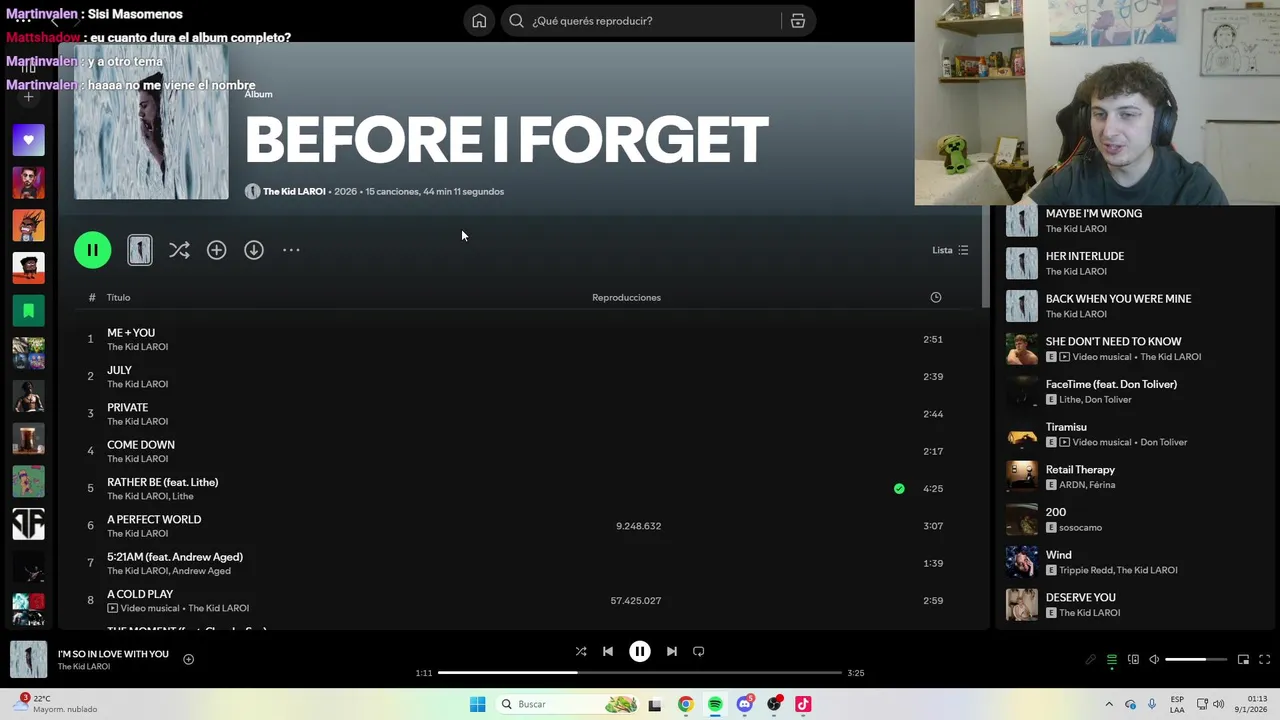This screenshot has width=1280, height=720.
Task: Enable shuffle for the album
Action: tap(179, 250)
